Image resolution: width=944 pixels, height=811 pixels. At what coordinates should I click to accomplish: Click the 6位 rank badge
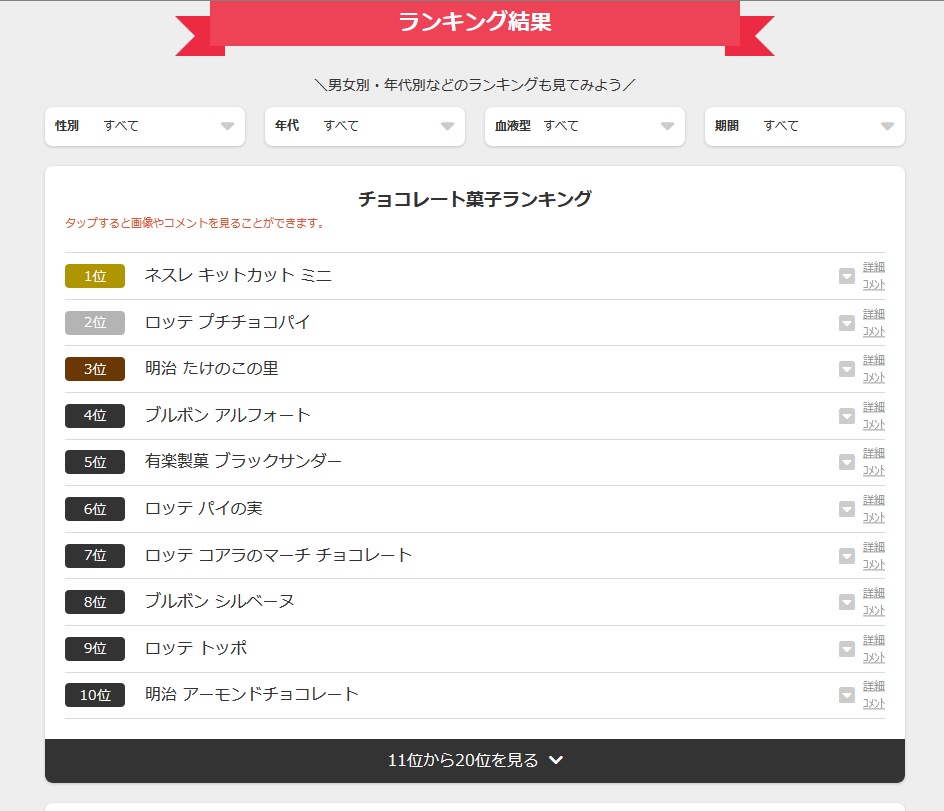(95, 509)
